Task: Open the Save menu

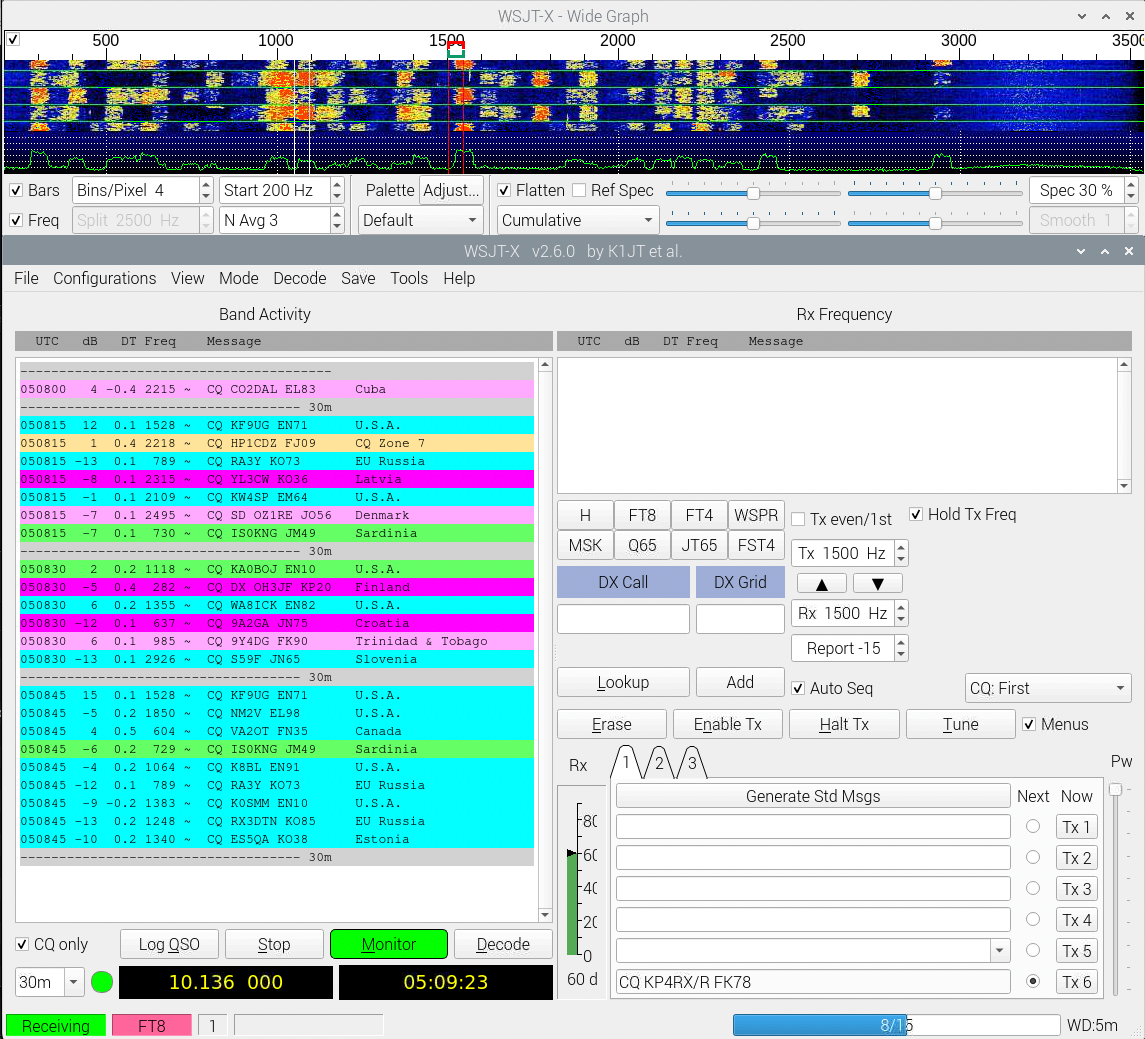Action: [358, 278]
